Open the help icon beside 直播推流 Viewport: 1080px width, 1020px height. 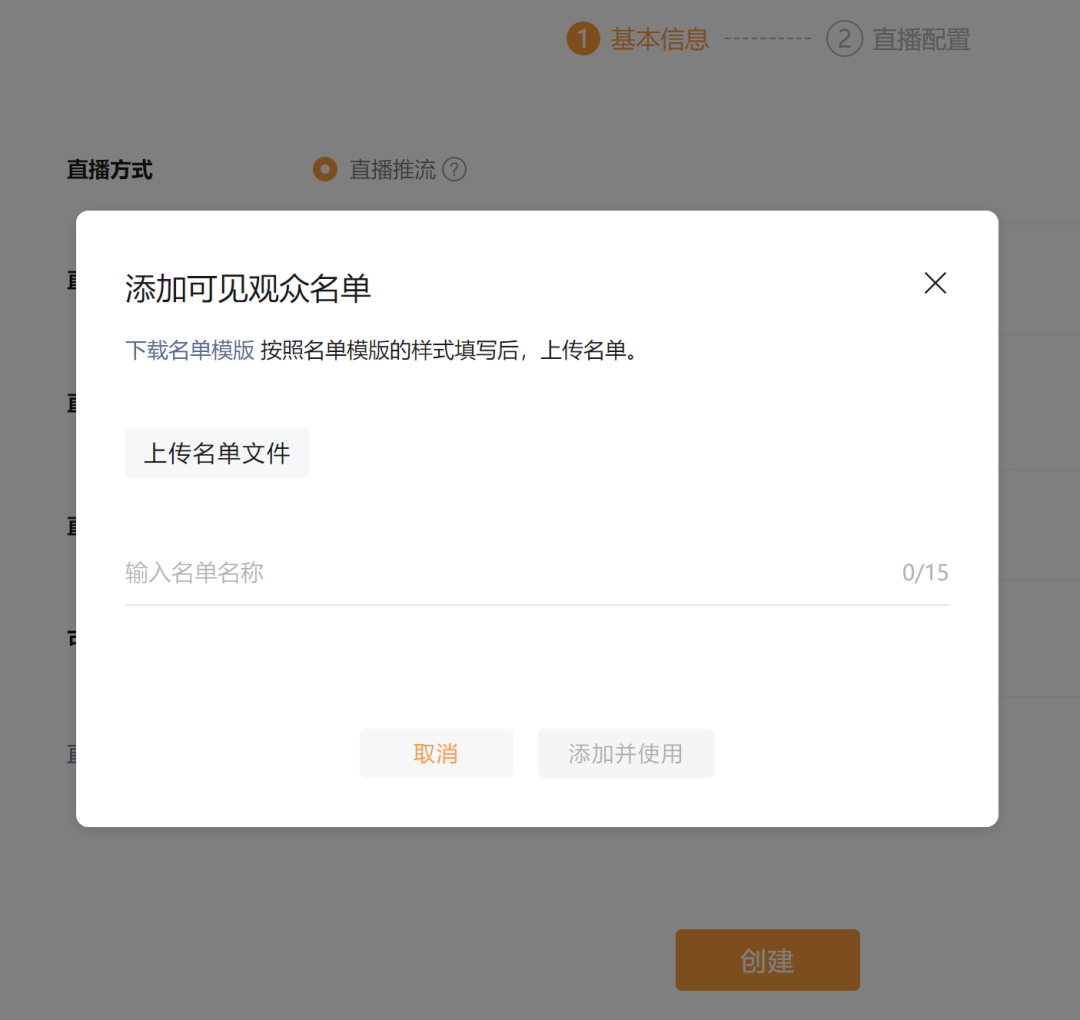point(454,169)
